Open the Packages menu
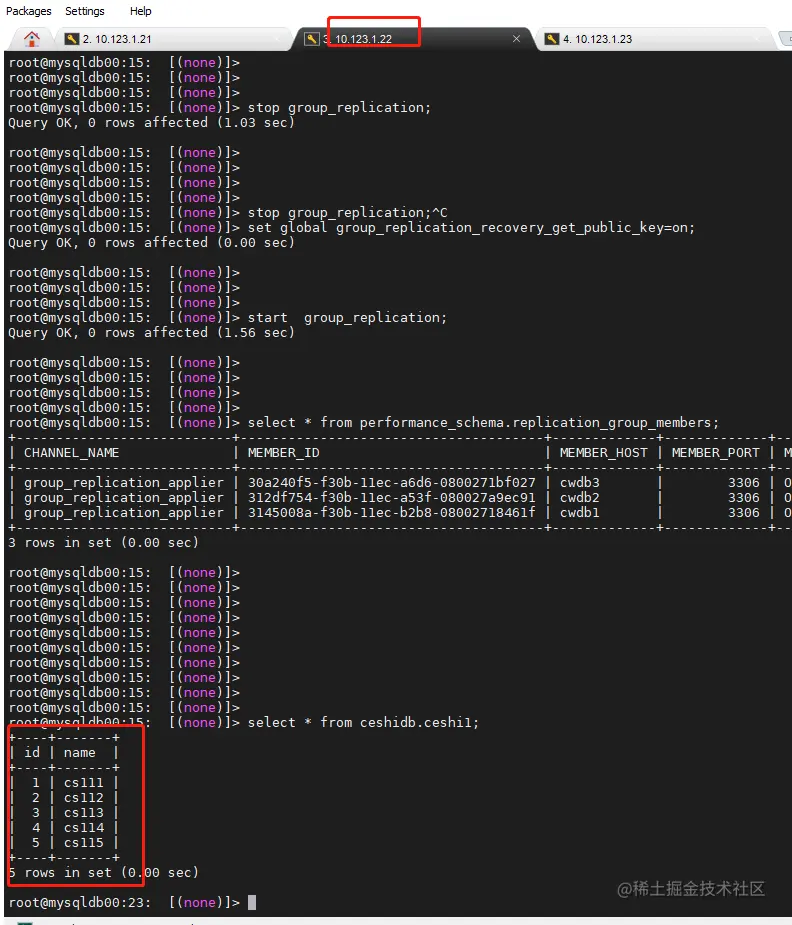The image size is (792, 925). click(29, 11)
